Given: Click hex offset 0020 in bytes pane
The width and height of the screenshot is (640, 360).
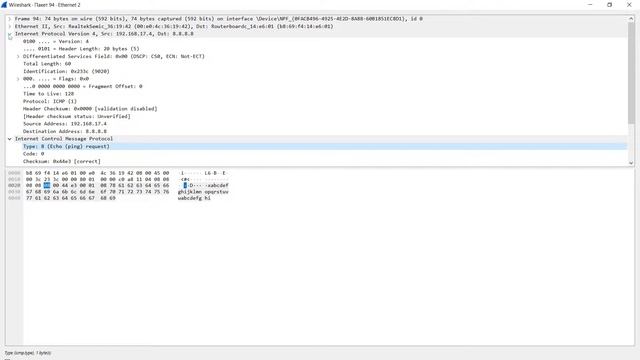Looking at the screenshot, I should click(x=14, y=185).
